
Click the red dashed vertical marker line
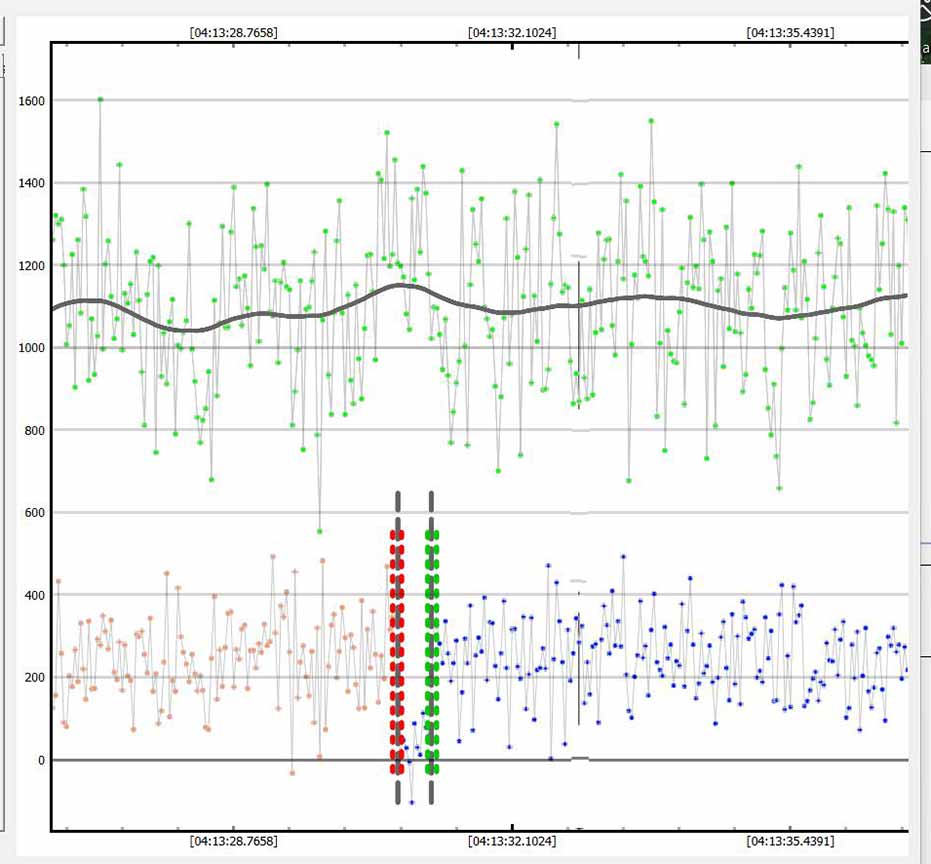(397, 650)
